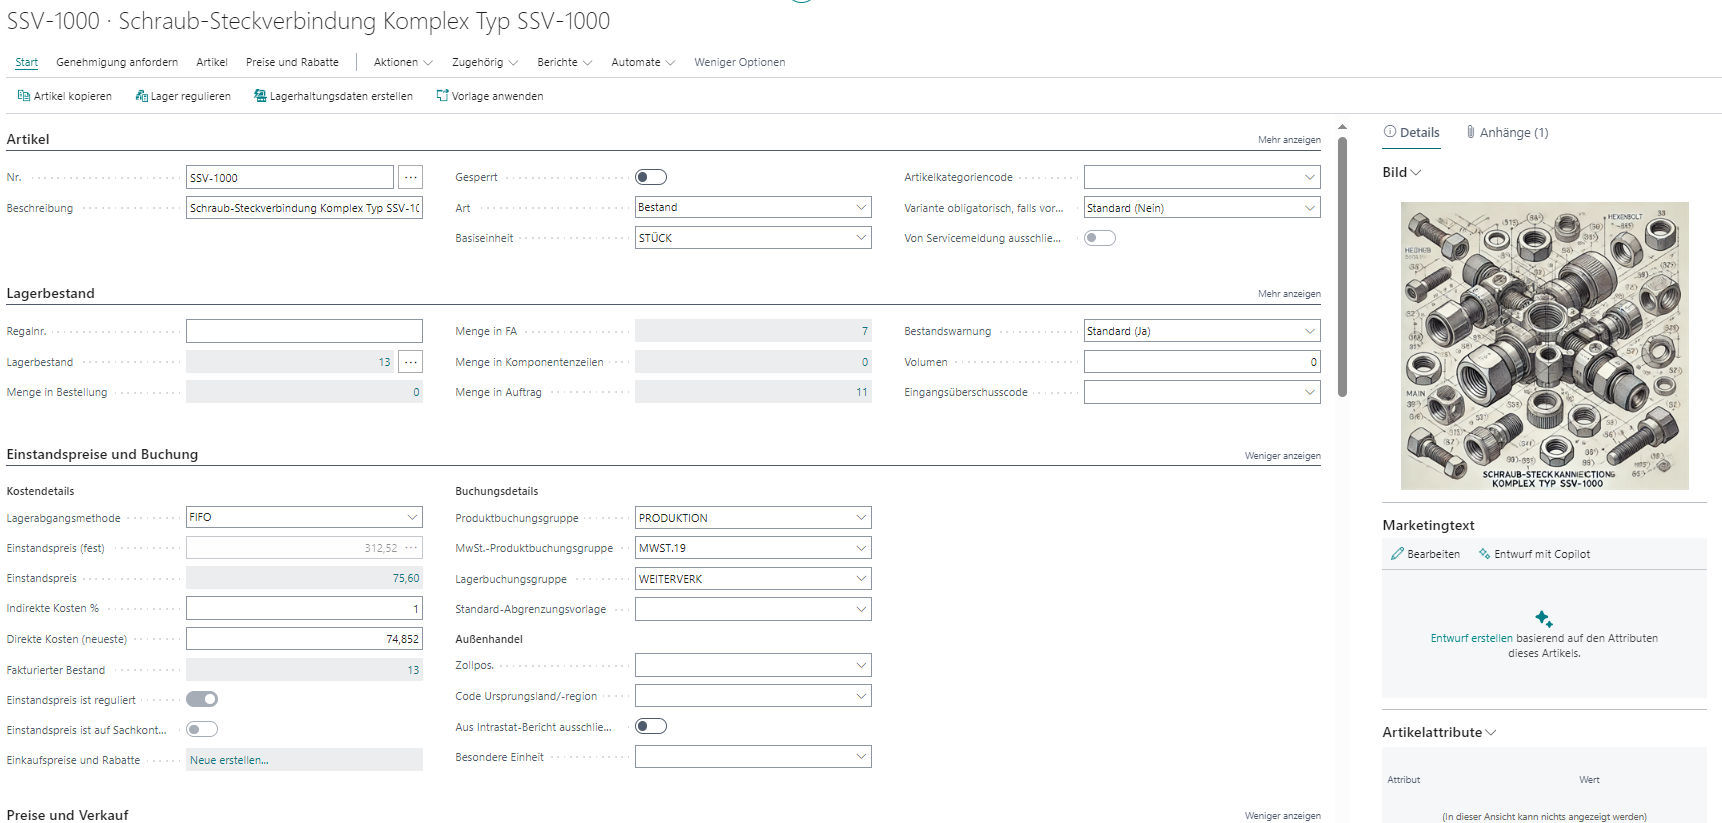Click the Vorlage anwenden icon

(442, 96)
